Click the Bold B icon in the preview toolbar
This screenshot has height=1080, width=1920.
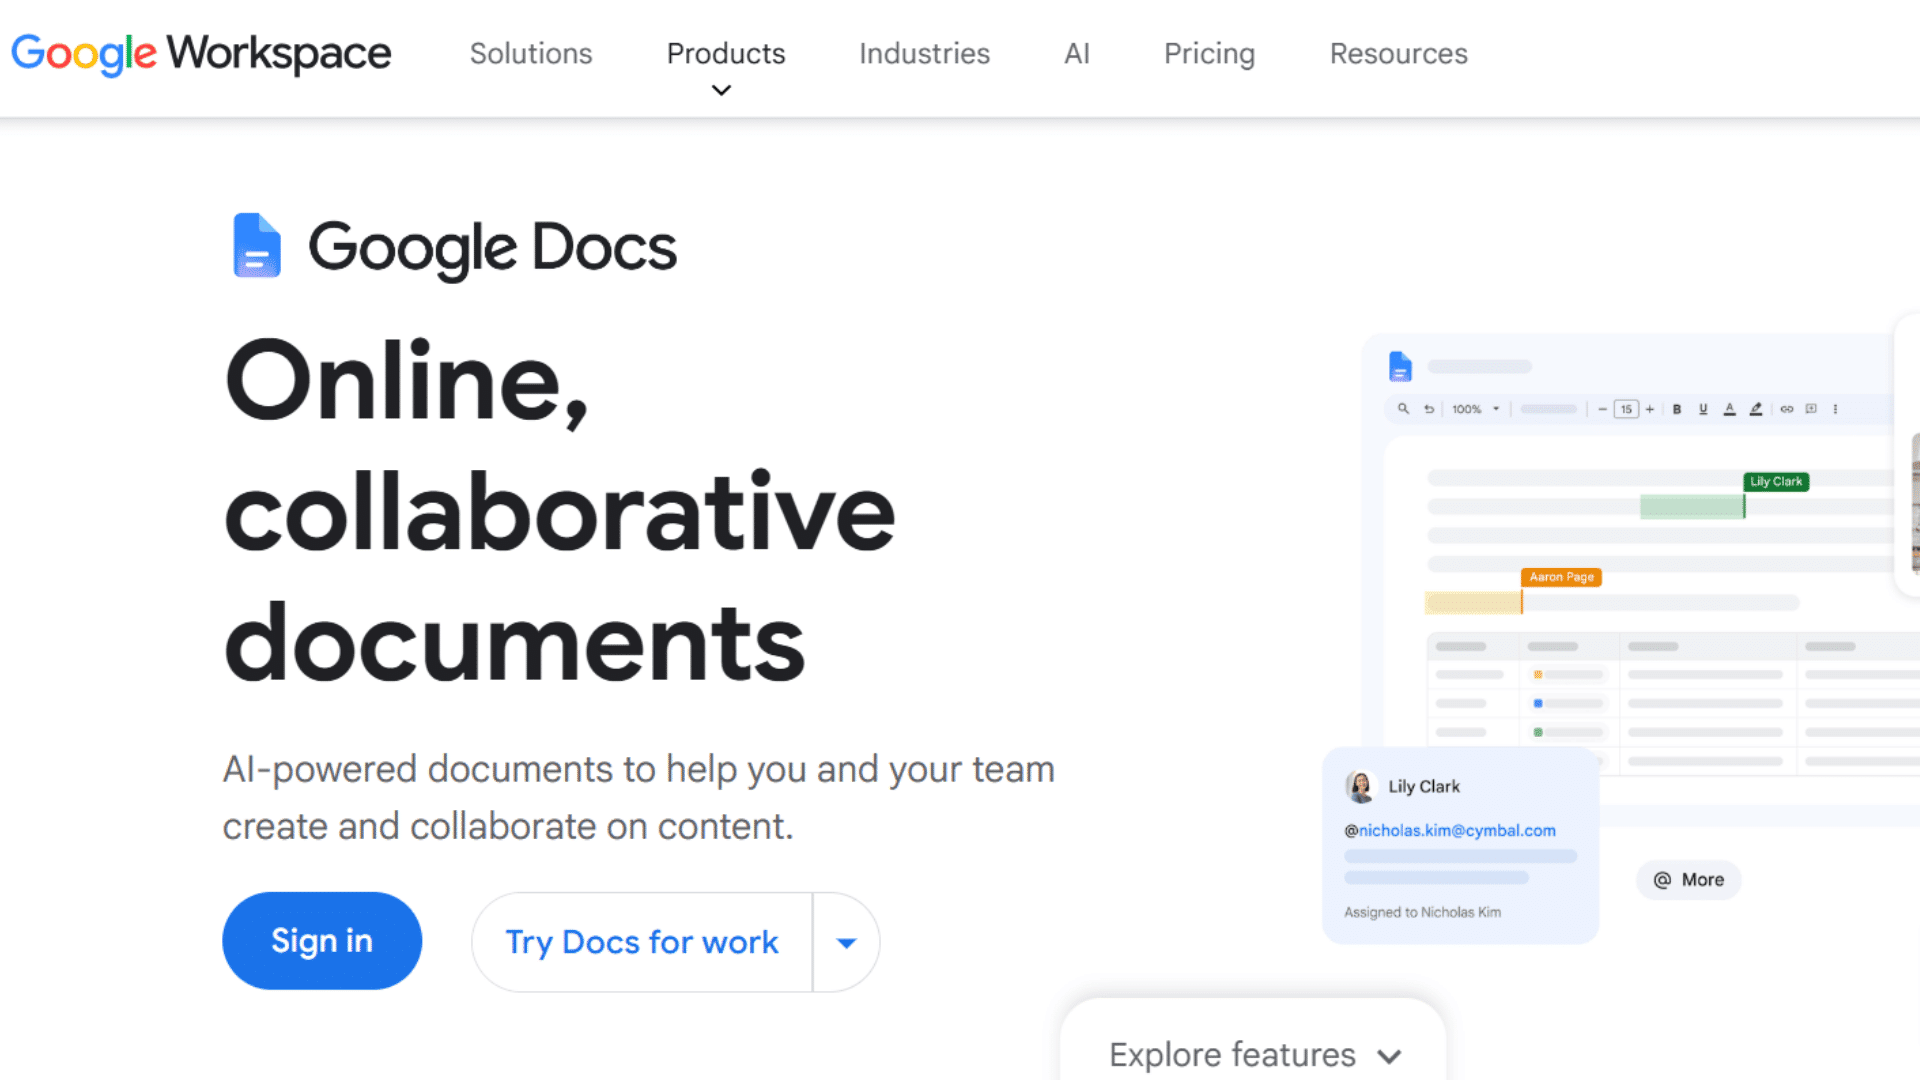point(1677,409)
